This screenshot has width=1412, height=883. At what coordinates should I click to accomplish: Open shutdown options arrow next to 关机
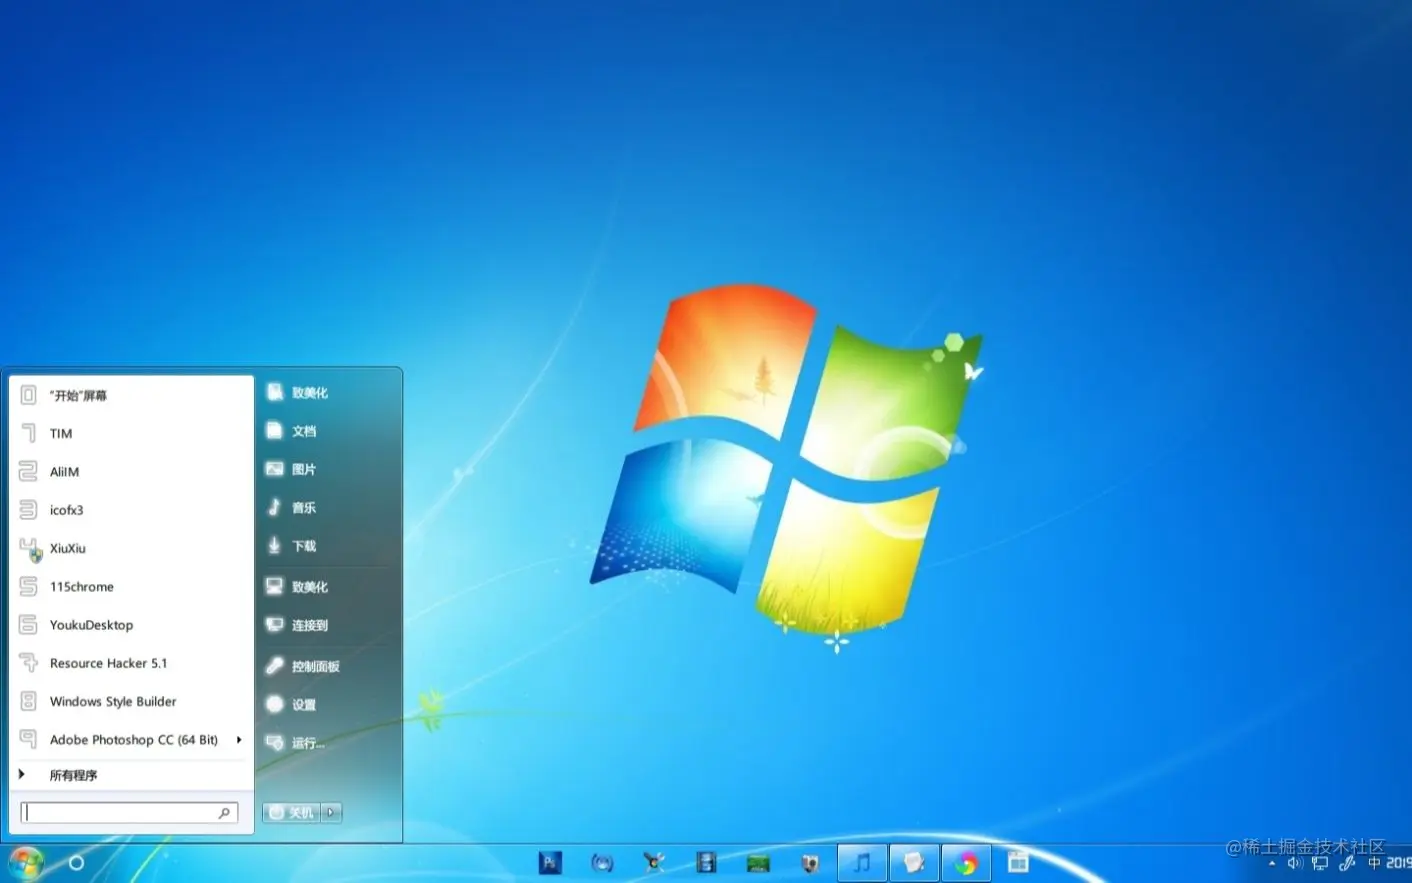pyautogui.click(x=332, y=813)
